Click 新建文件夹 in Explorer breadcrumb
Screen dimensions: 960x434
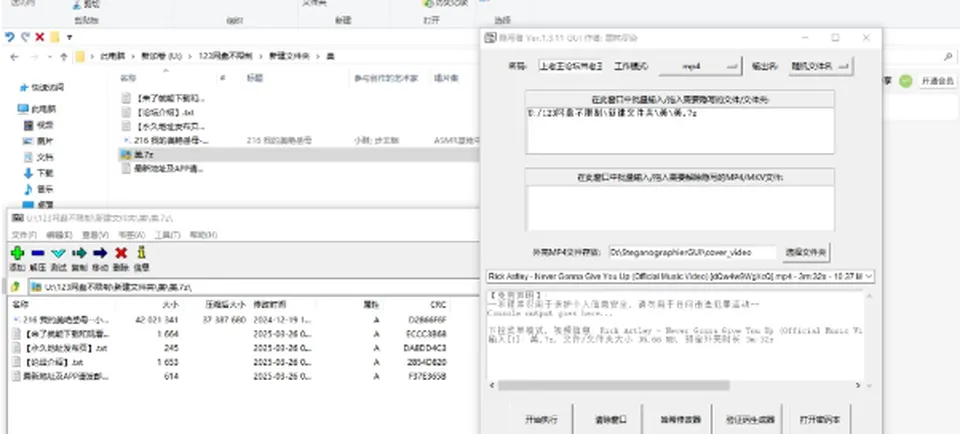coord(292,56)
